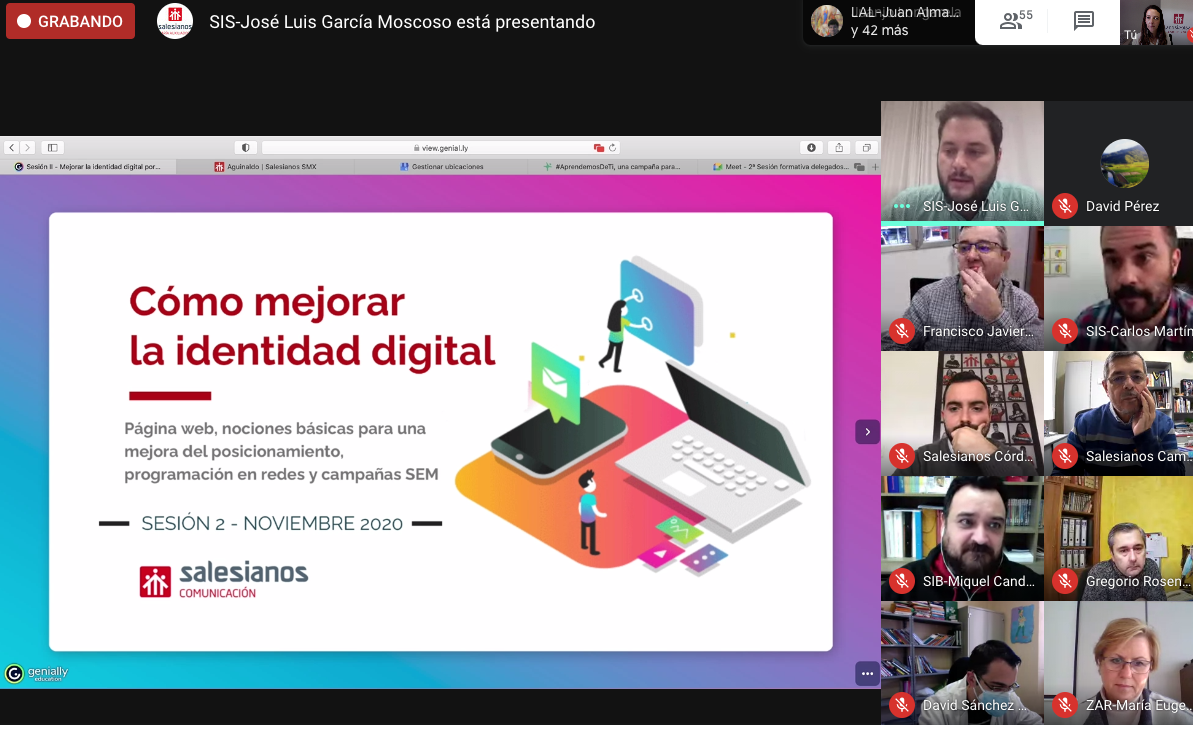Viewport: 1193px width, 733px height.
Task: Click muted mic icon on David Pérez
Action: click(1065, 206)
